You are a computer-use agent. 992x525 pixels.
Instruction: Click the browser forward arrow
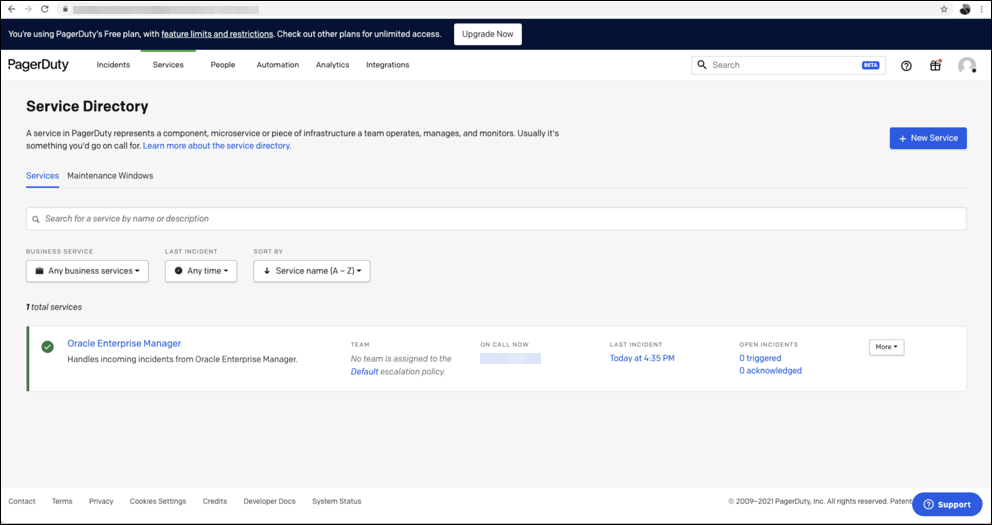tap(28, 9)
